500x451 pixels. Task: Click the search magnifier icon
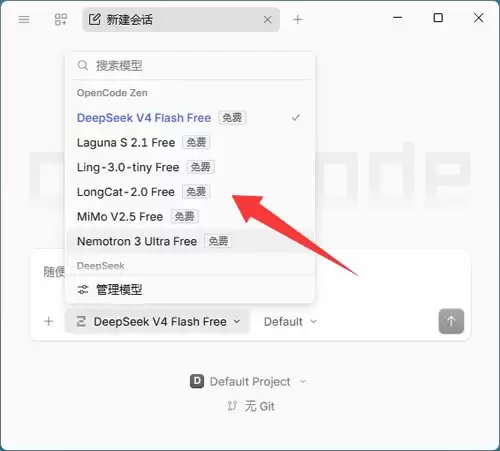pyautogui.click(x=83, y=65)
